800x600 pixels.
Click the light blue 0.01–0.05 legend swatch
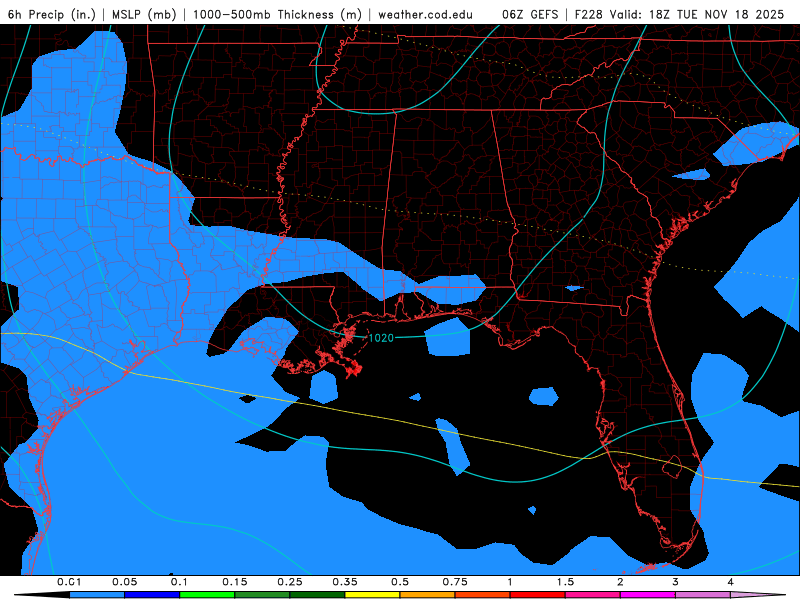click(x=97, y=595)
